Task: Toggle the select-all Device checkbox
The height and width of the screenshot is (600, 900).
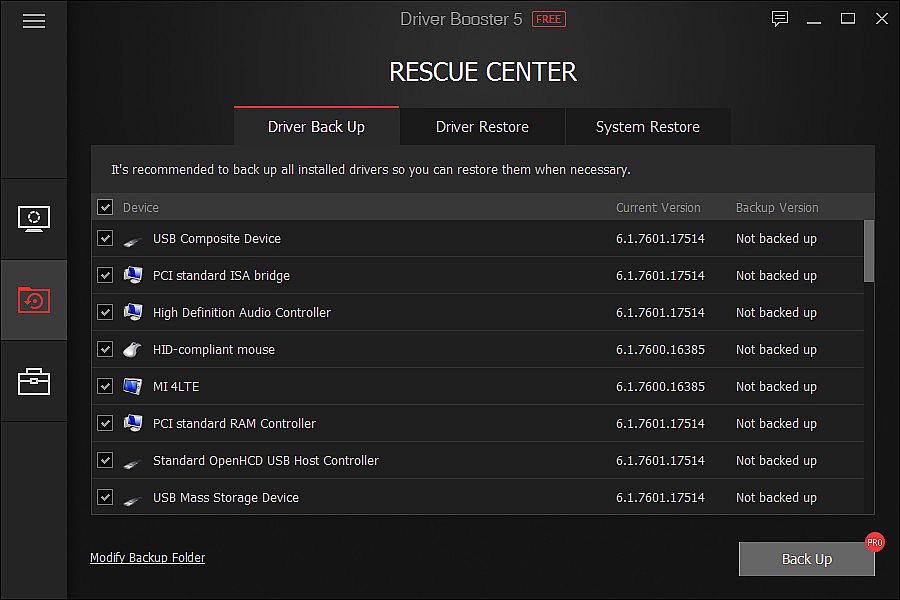Action: point(105,207)
